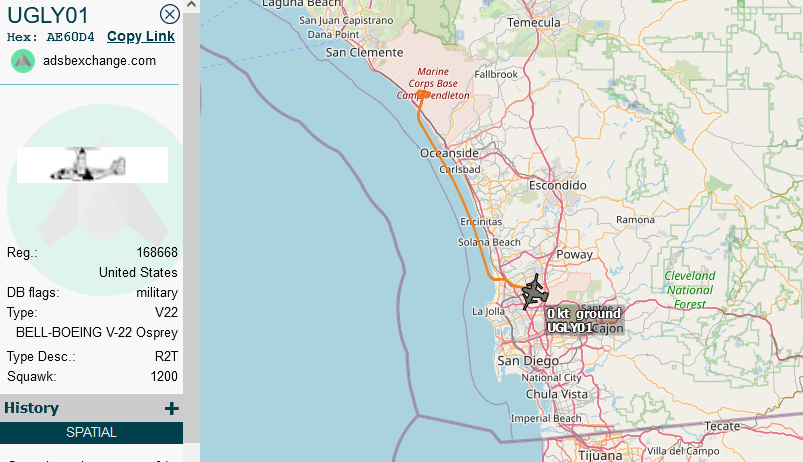Click the National City label on the map
The image size is (803, 462).
551,377
